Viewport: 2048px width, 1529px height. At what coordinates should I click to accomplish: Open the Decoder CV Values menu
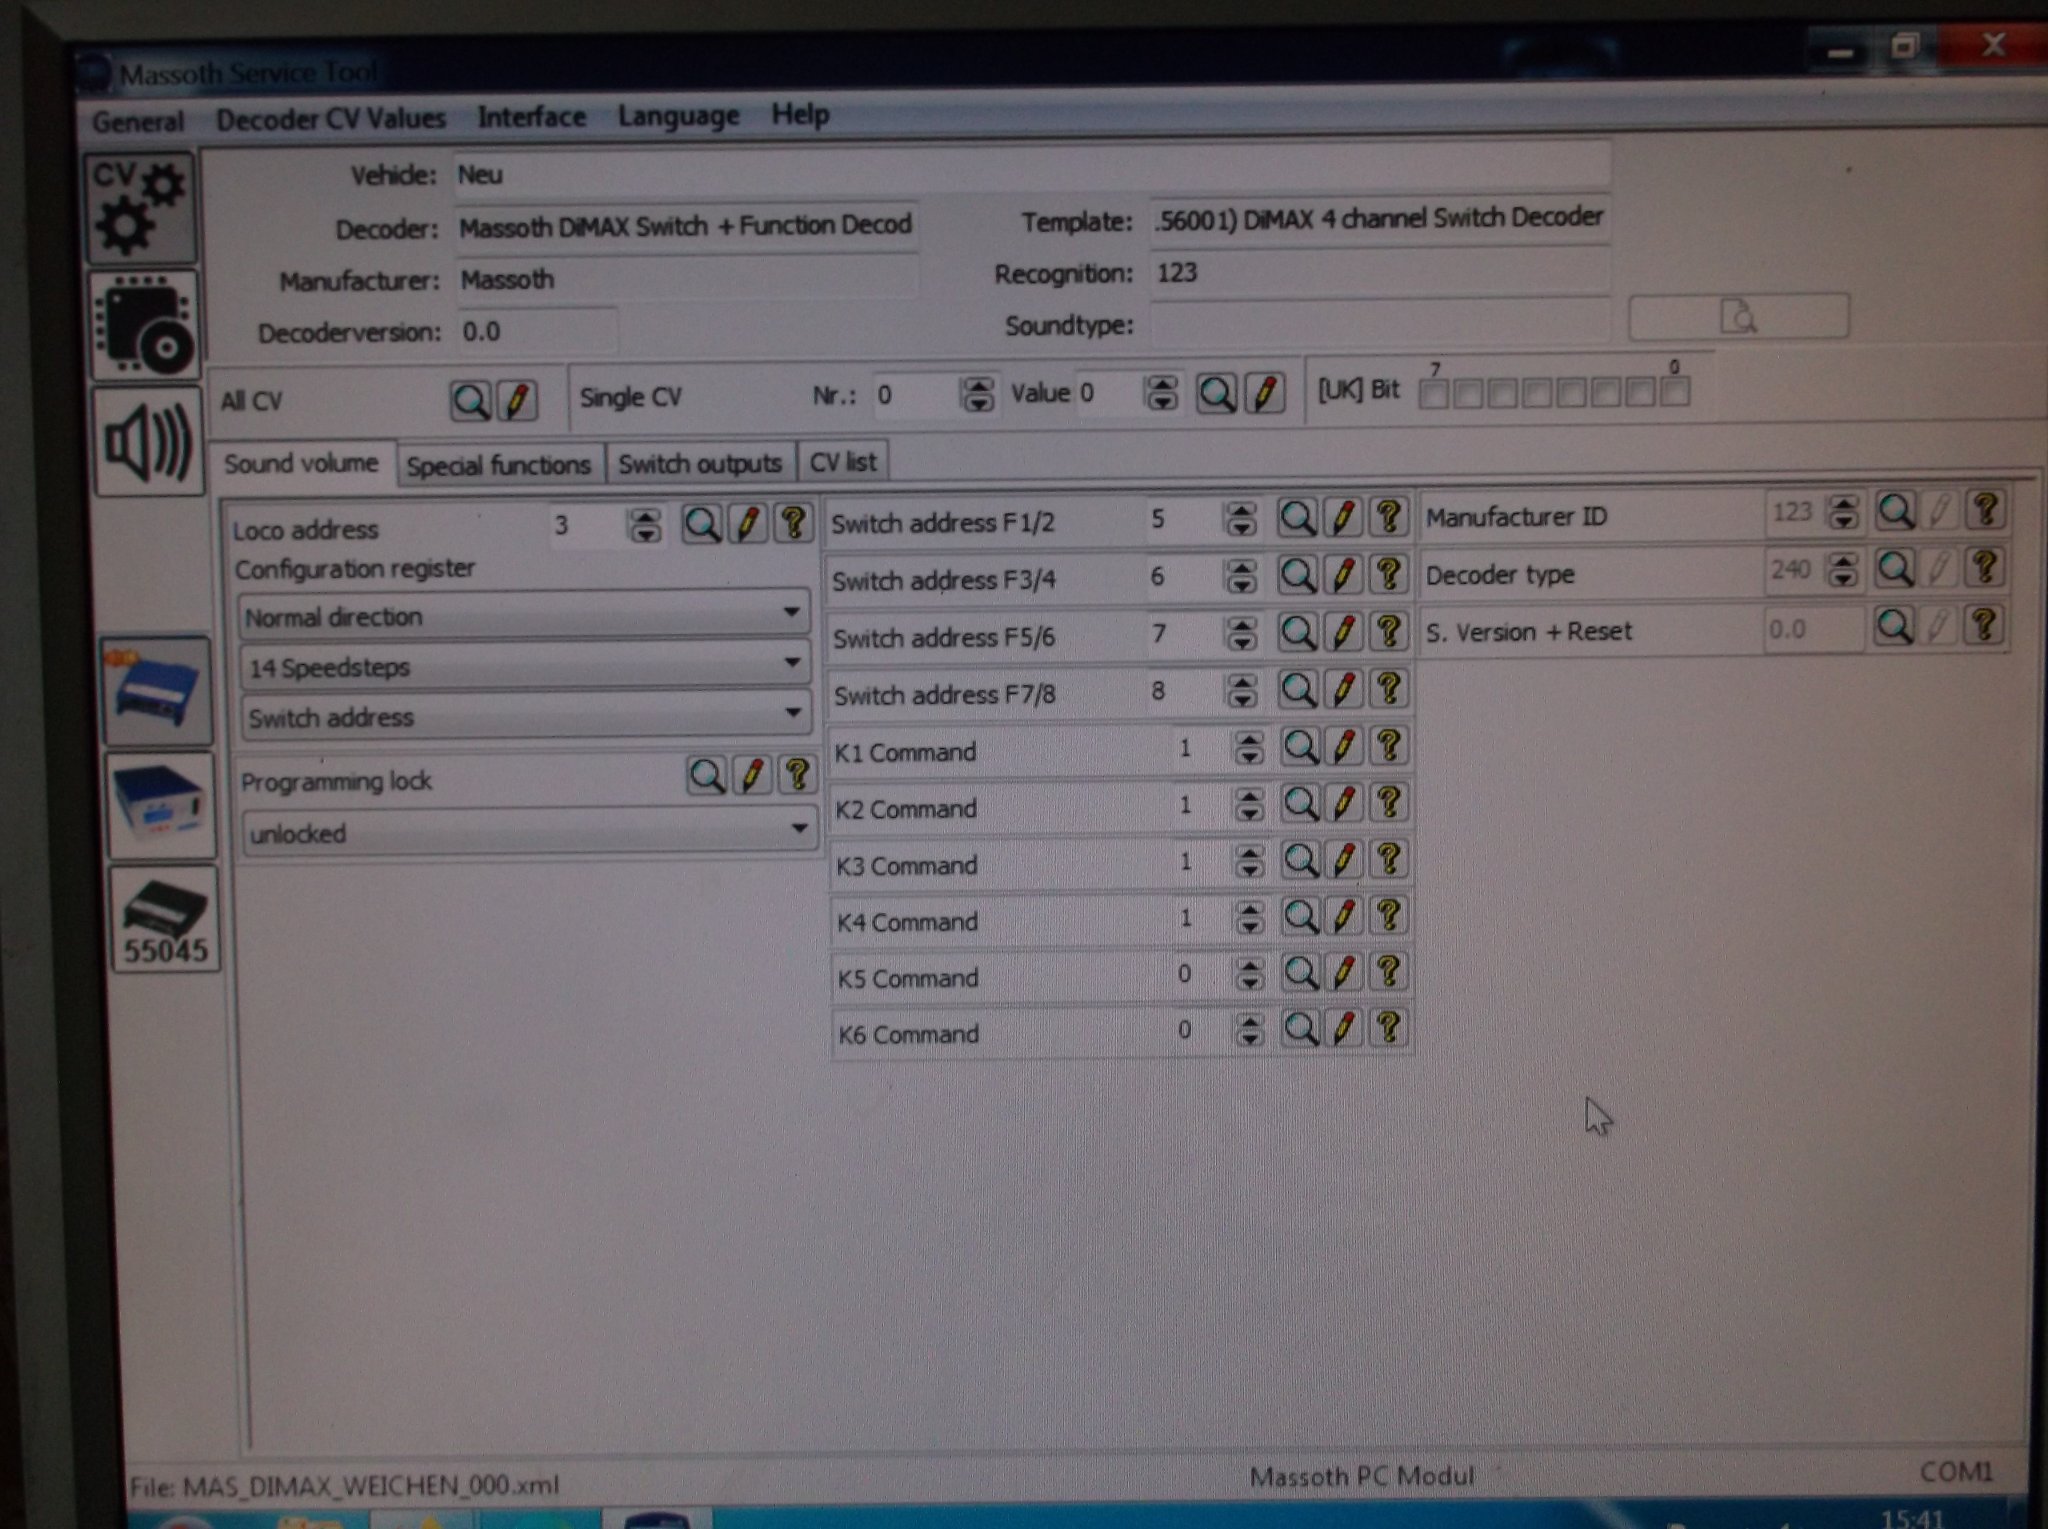[x=331, y=120]
